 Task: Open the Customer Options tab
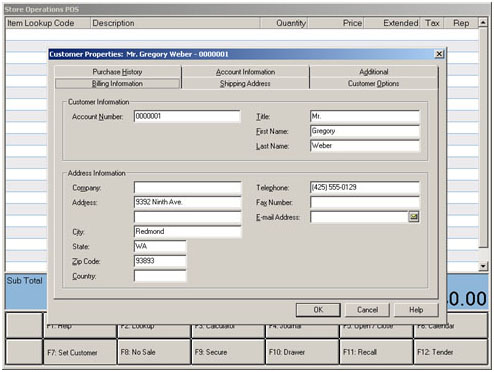point(374,83)
